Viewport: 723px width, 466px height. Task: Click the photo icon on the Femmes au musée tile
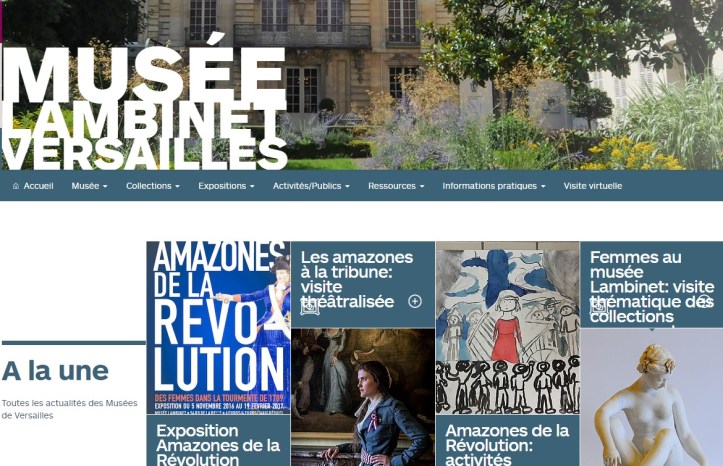coord(599,307)
